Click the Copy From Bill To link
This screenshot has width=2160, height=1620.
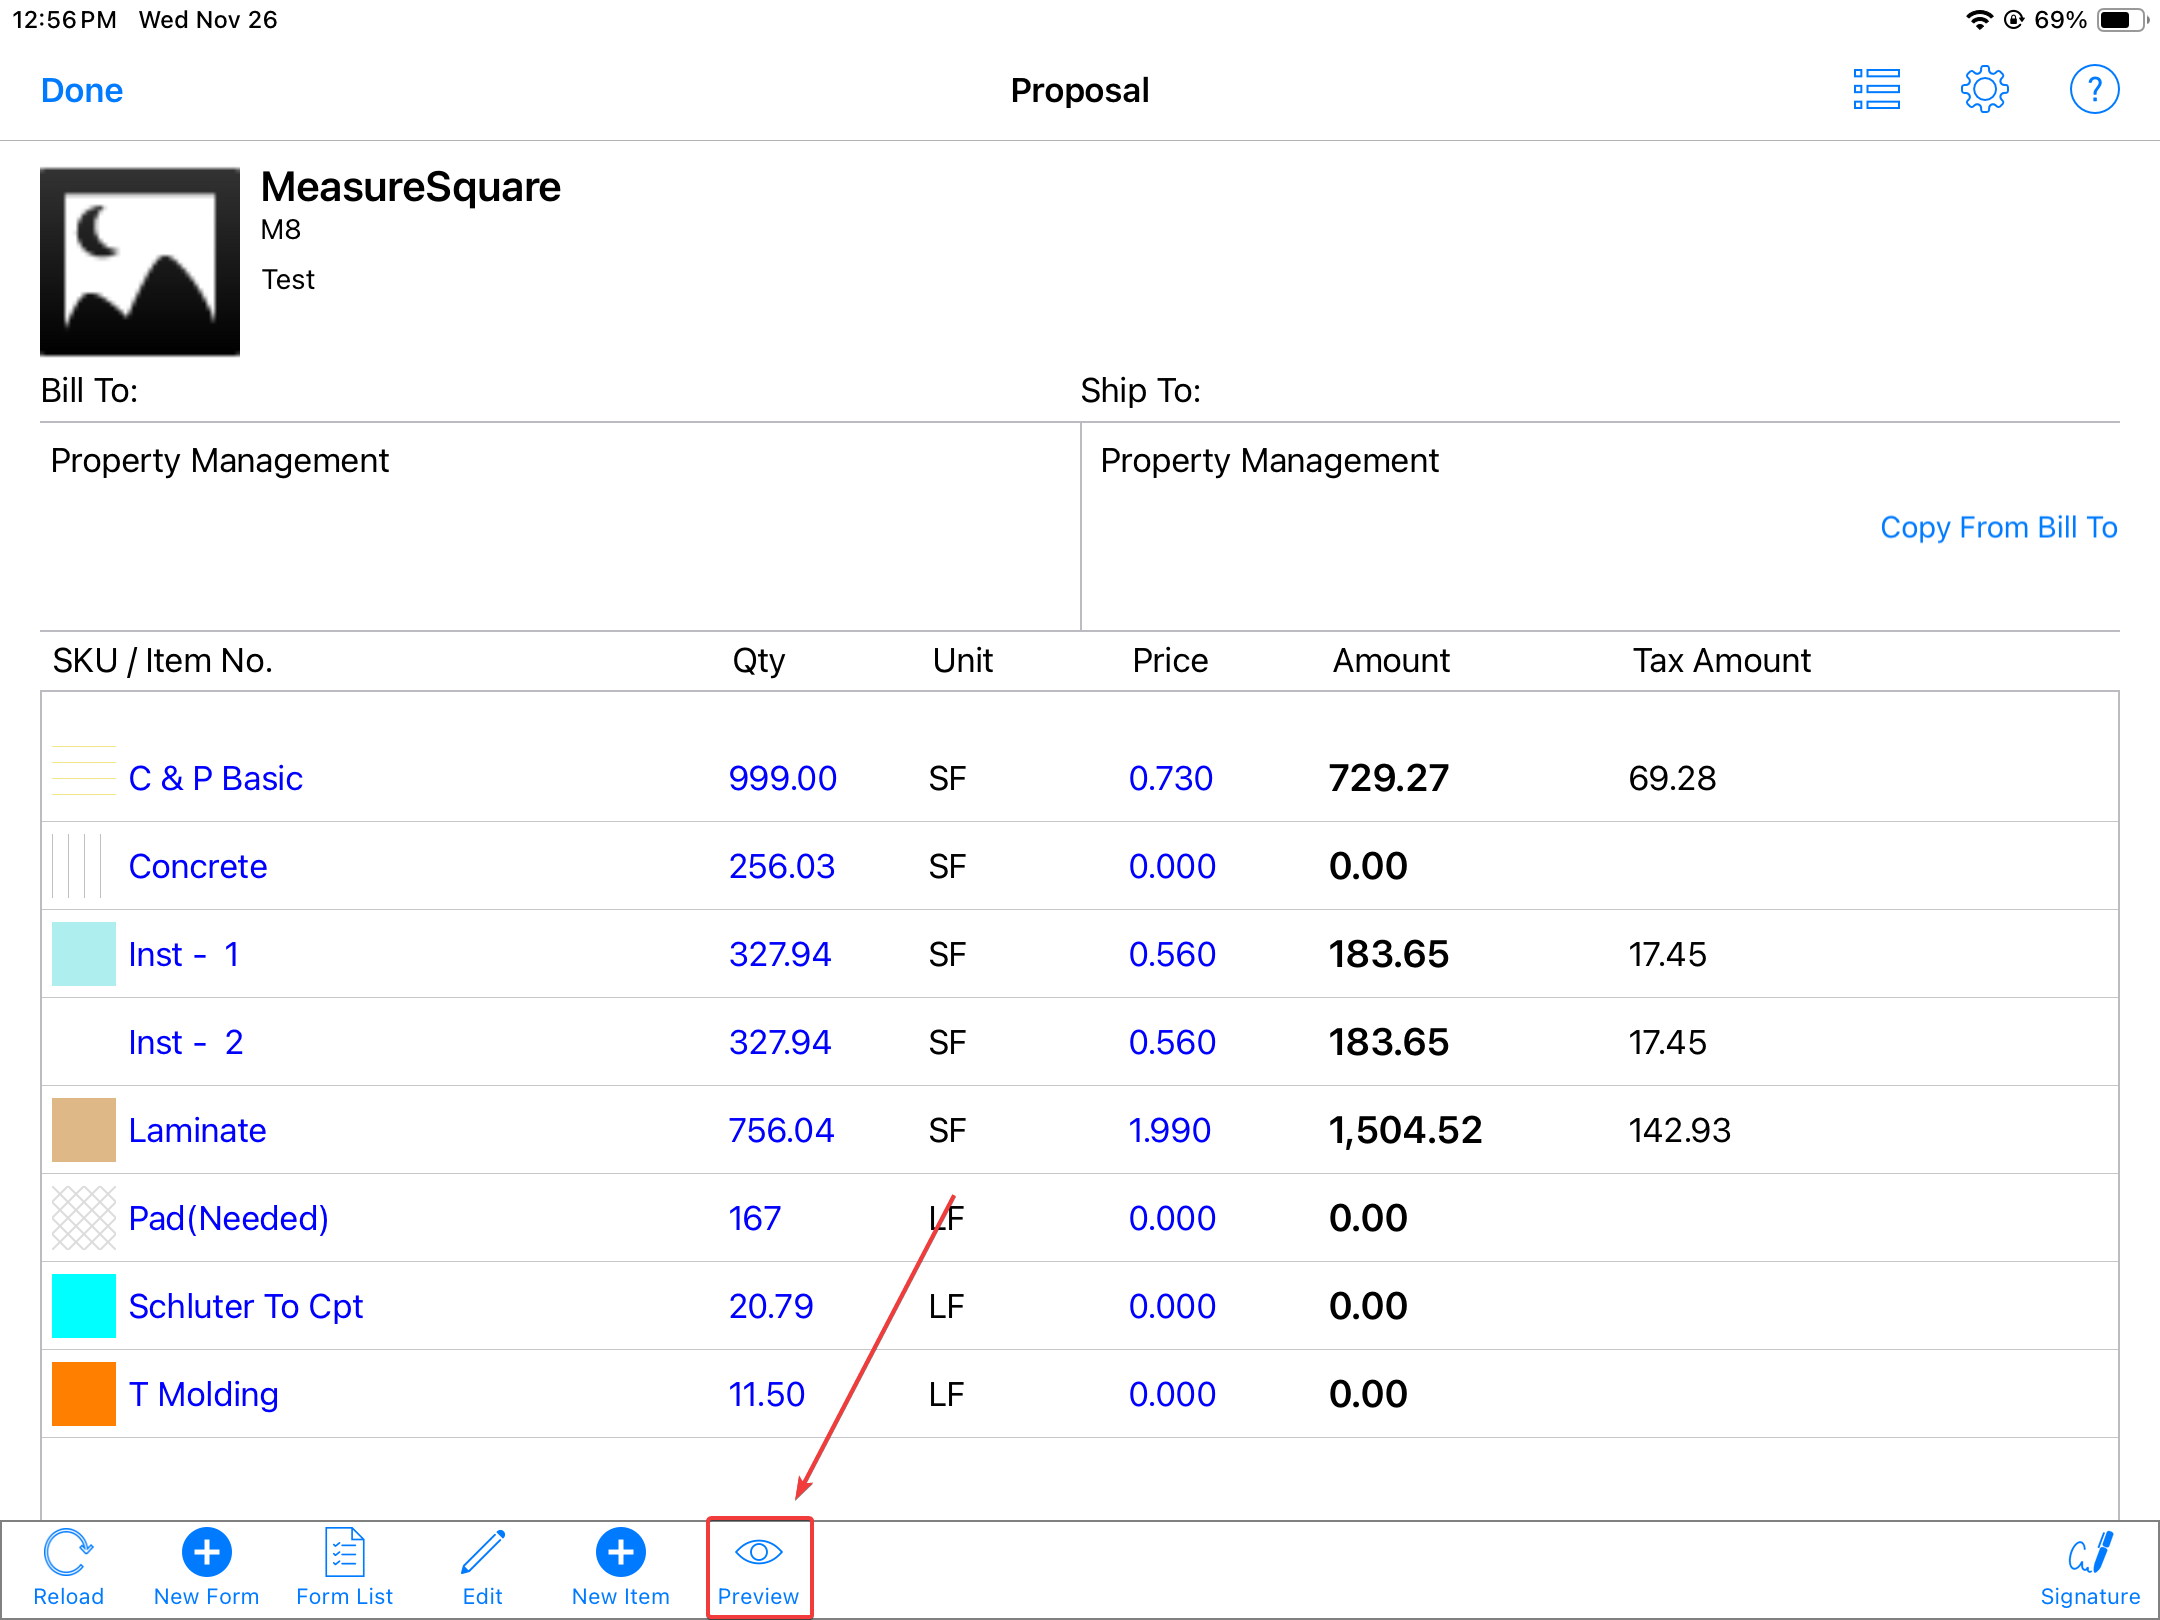pyautogui.click(x=1998, y=527)
